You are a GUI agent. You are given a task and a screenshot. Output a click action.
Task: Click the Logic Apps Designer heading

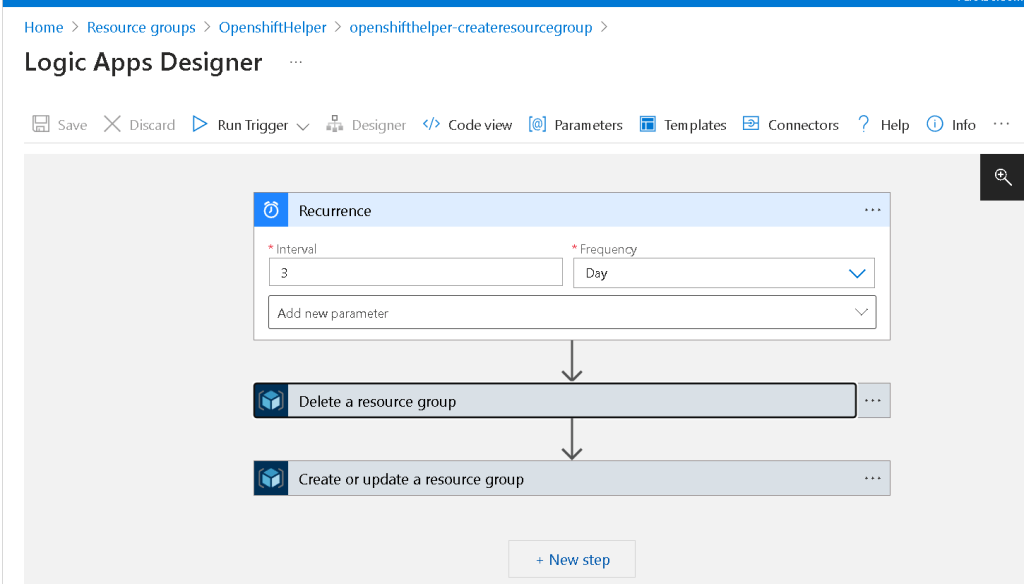point(143,62)
